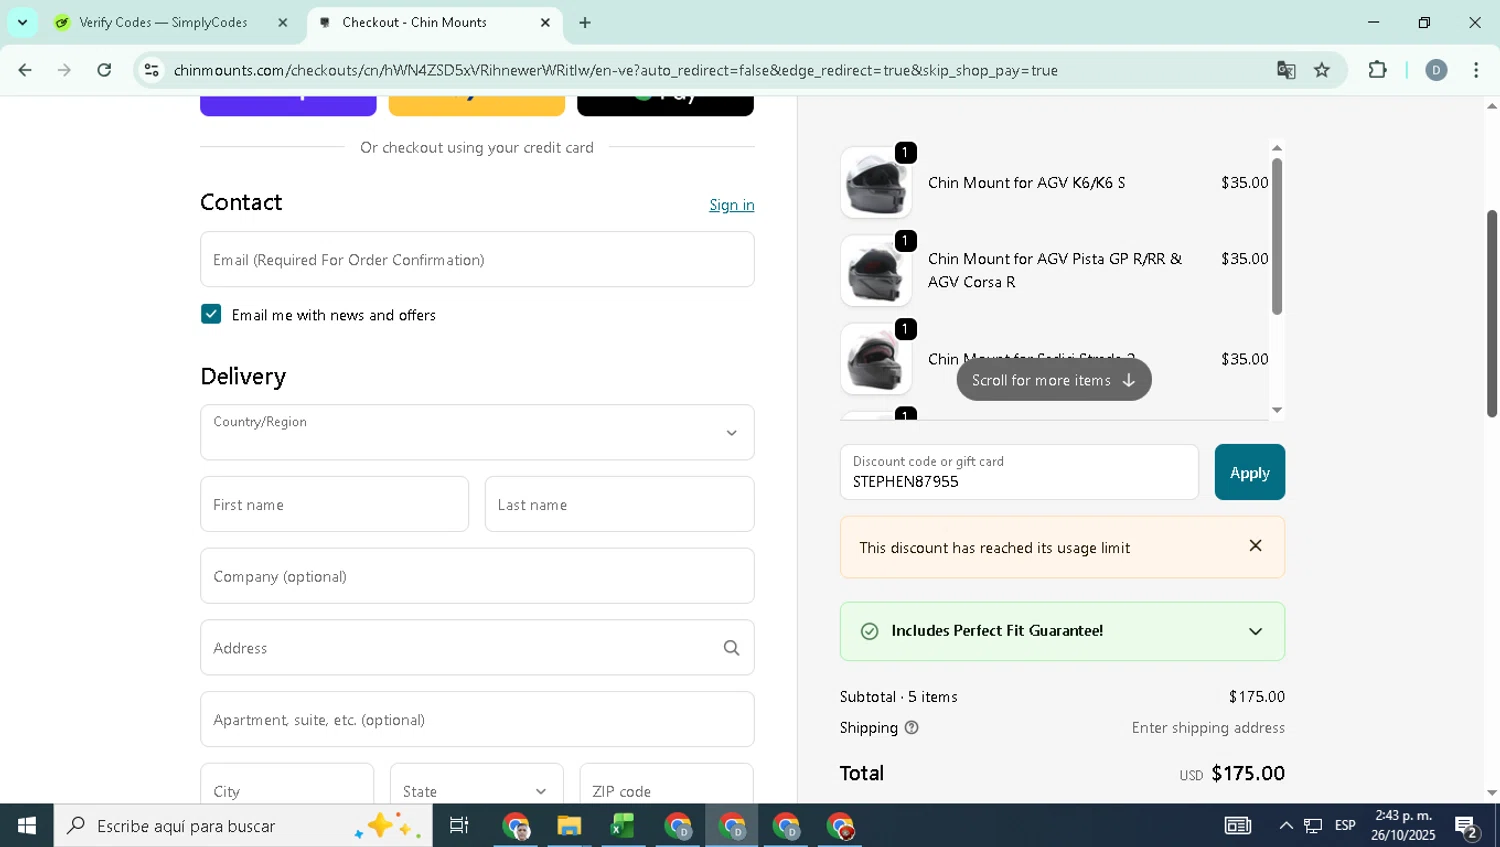
Task: Click the $175.00 total amount
Action: [x=1248, y=773]
